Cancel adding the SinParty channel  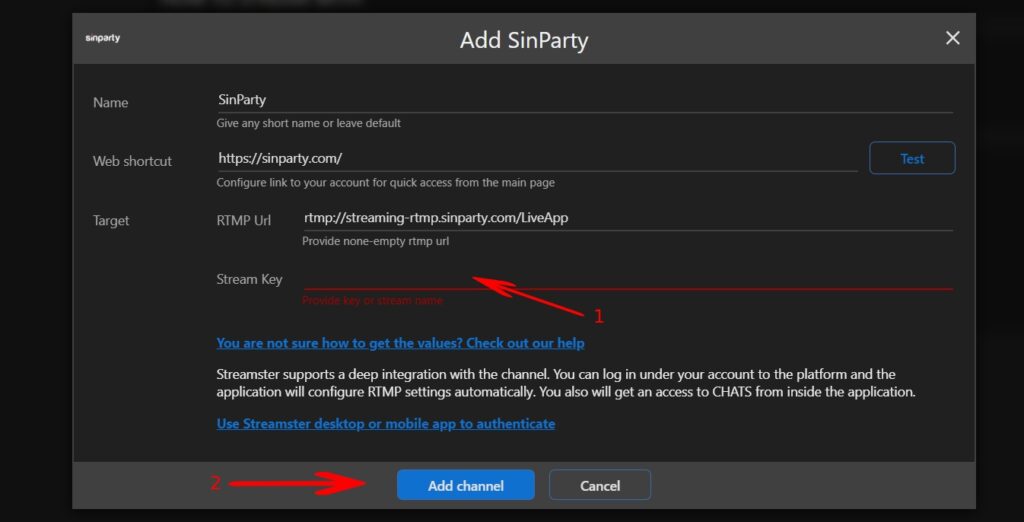600,485
